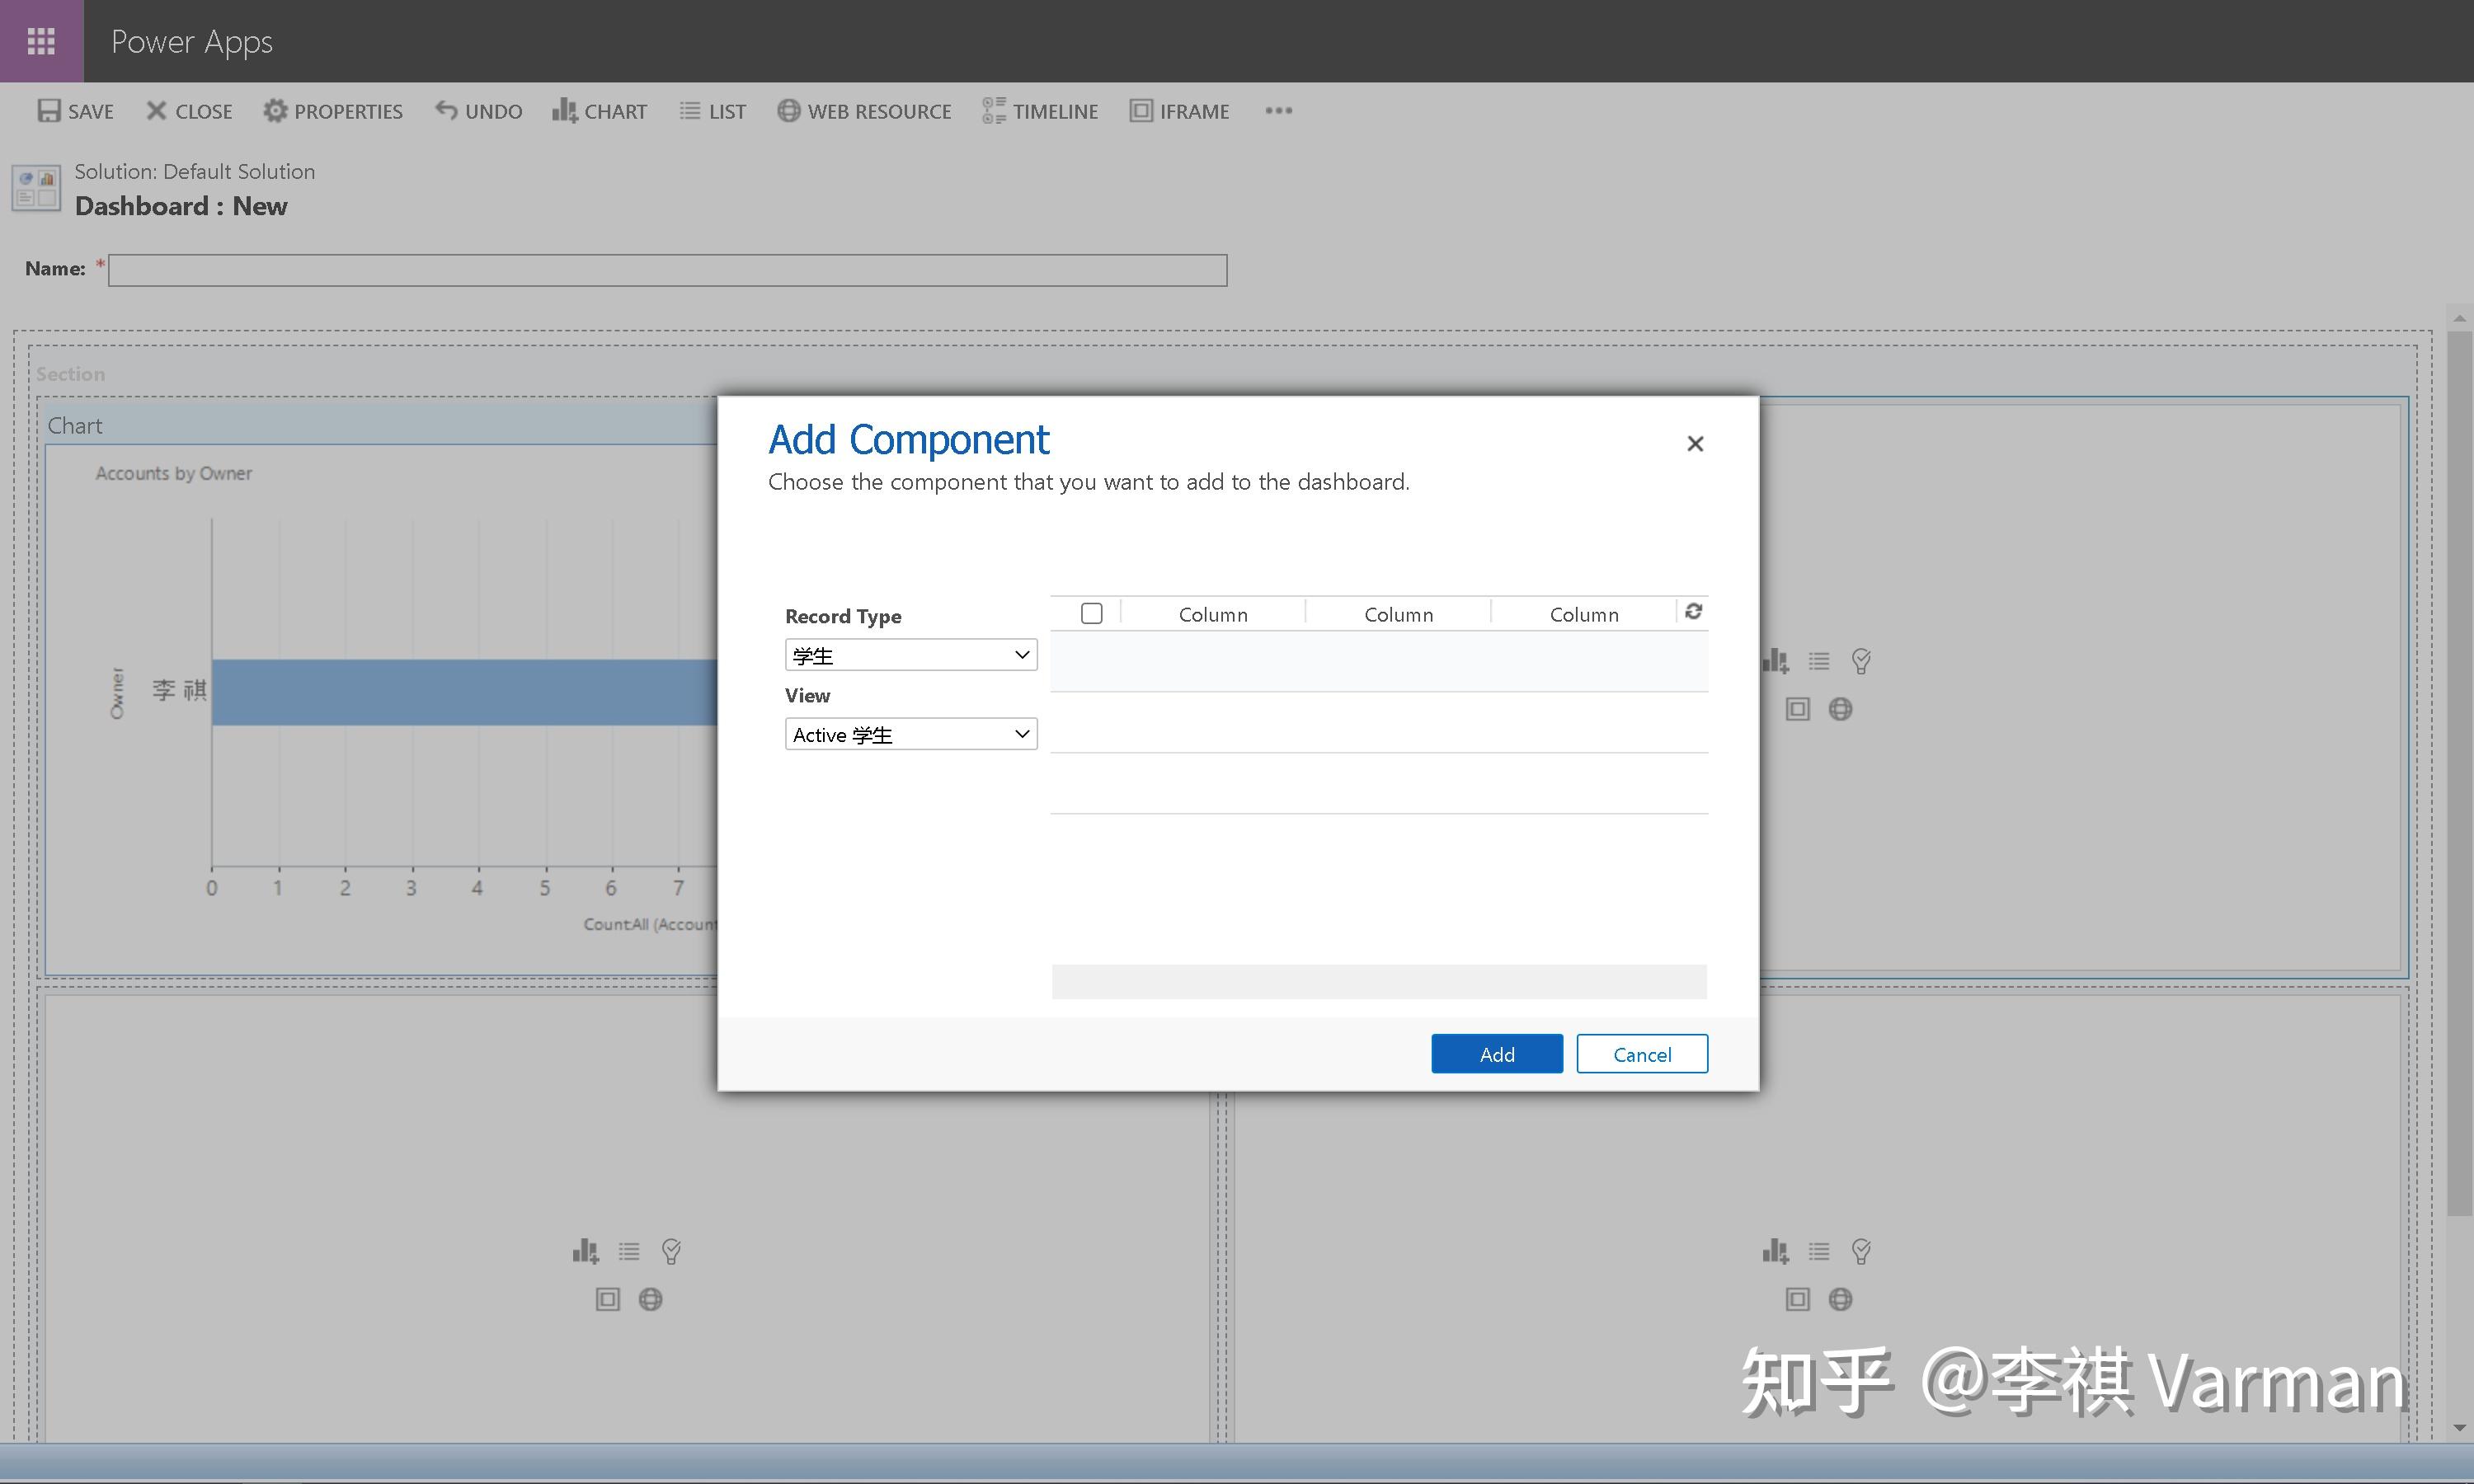The width and height of the screenshot is (2474, 1484).
Task: Open the Power Apps app launcher waffle
Action: [x=41, y=41]
